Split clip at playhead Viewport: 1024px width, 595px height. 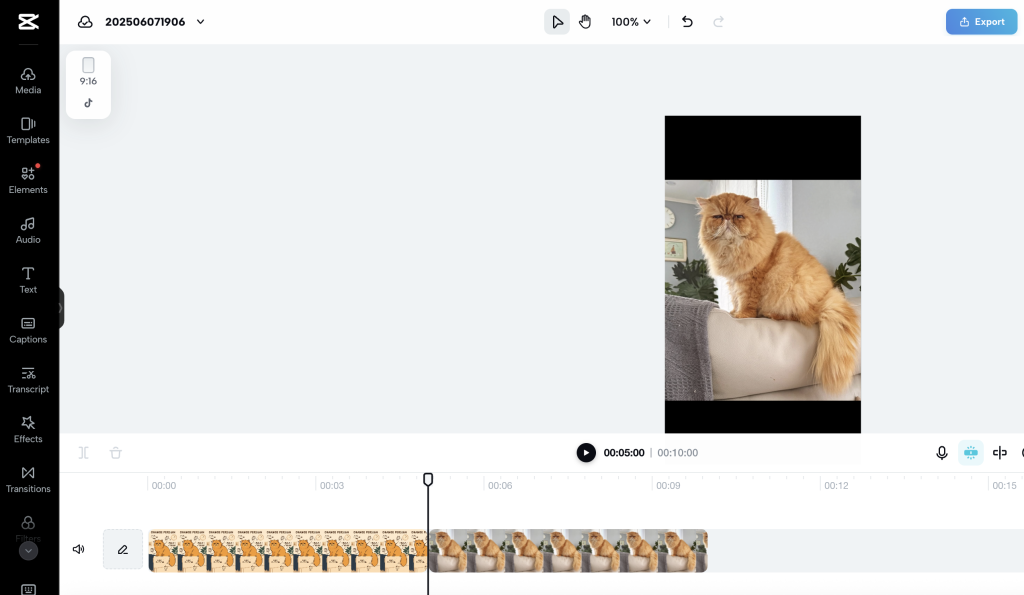tap(84, 453)
